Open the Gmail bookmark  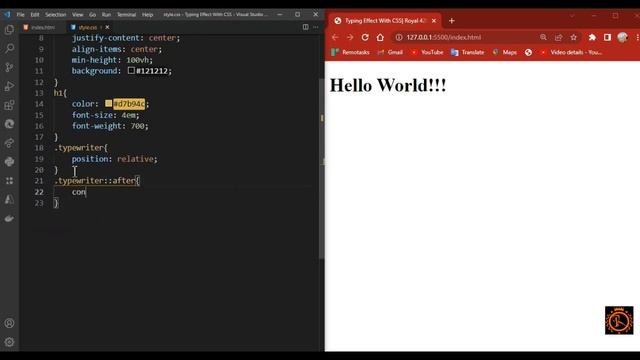pos(391,52)
